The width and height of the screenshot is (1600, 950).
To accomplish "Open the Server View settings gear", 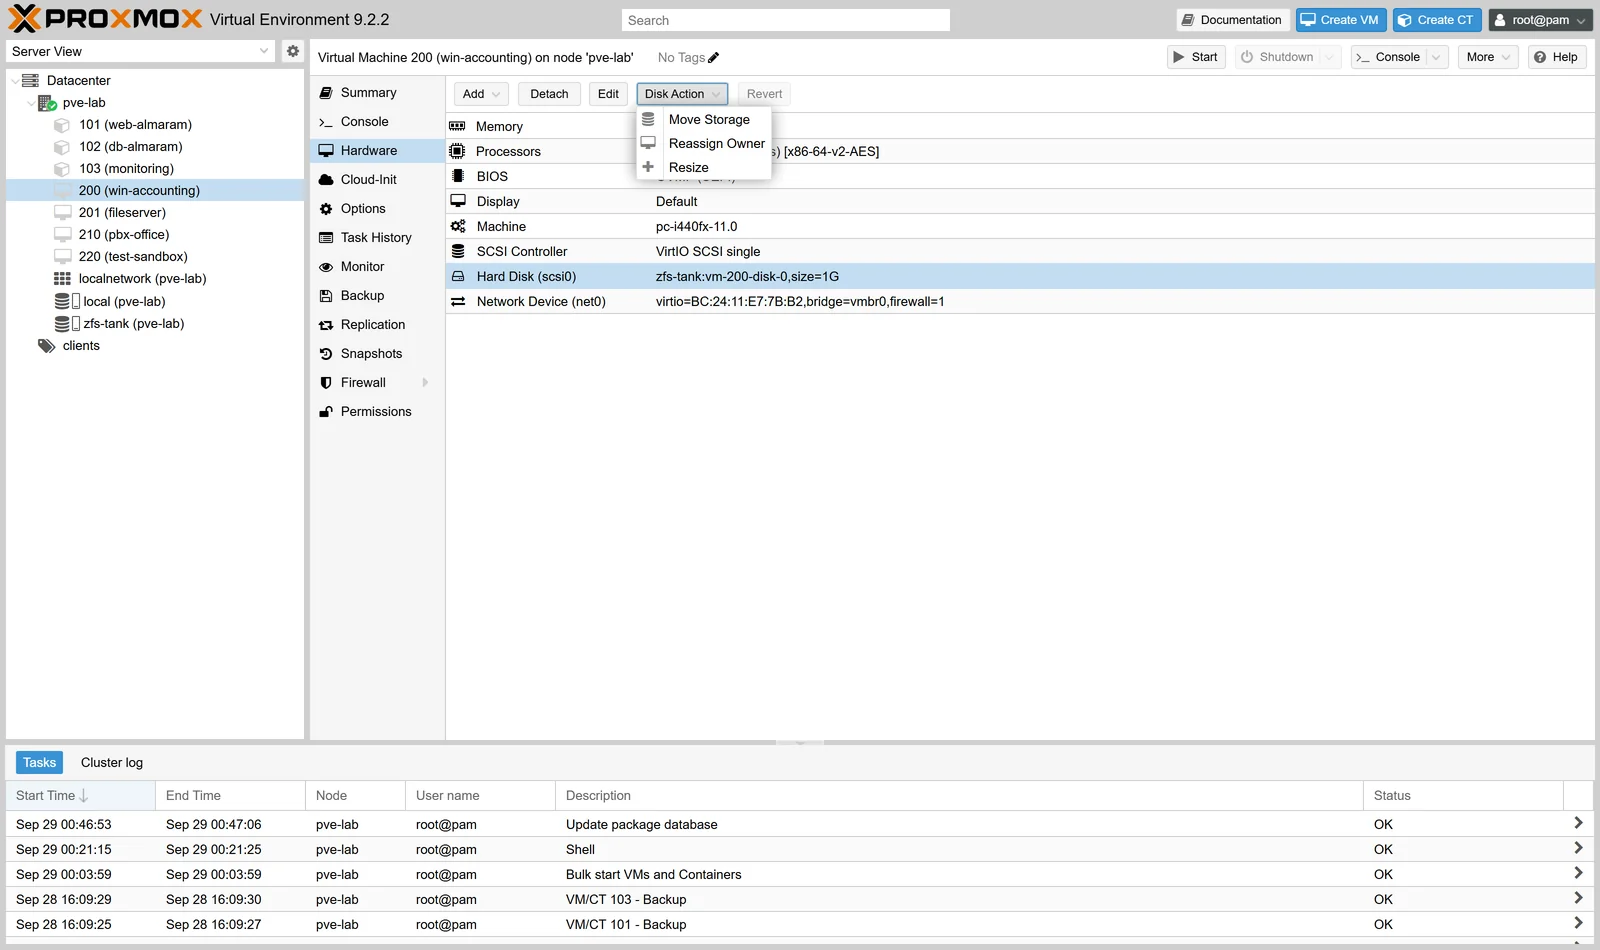I will (x=292, y=51).
